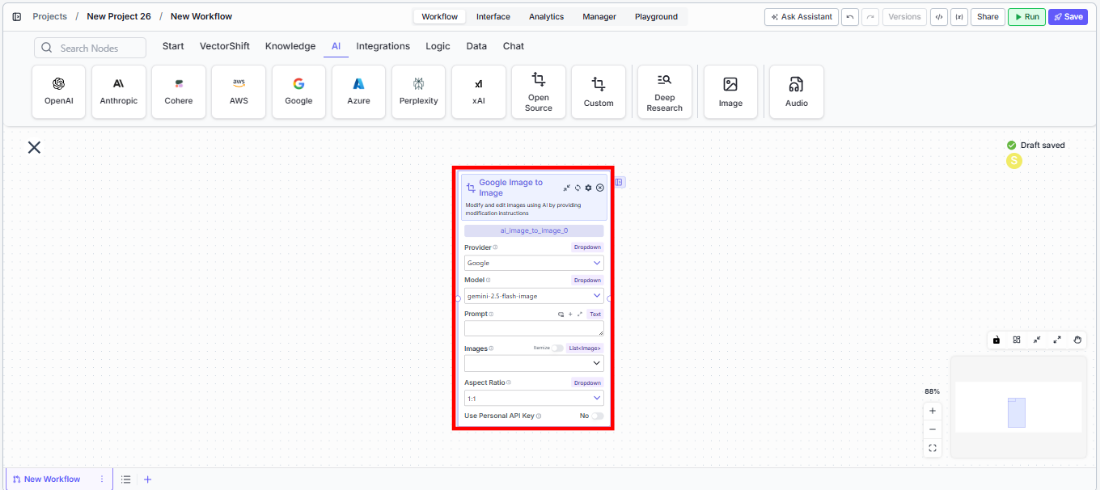Image resolution: width=1100 pixels, height=490 pixels.
Task: Add an OpenAI node
Action: point(59,92)
